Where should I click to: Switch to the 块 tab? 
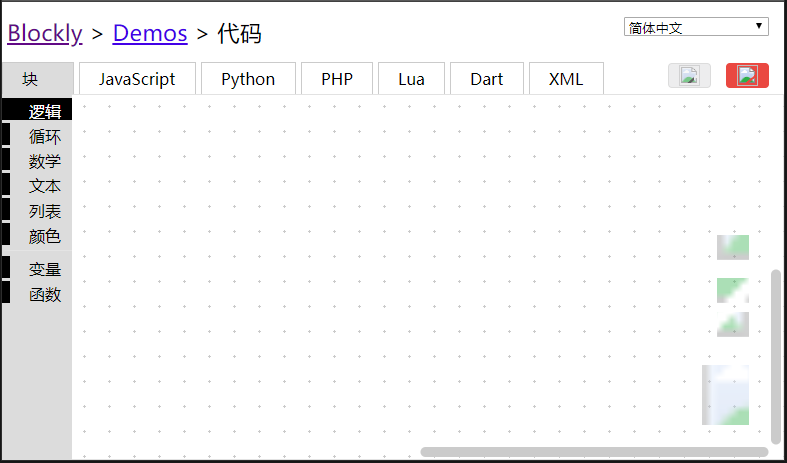point(38,79)
